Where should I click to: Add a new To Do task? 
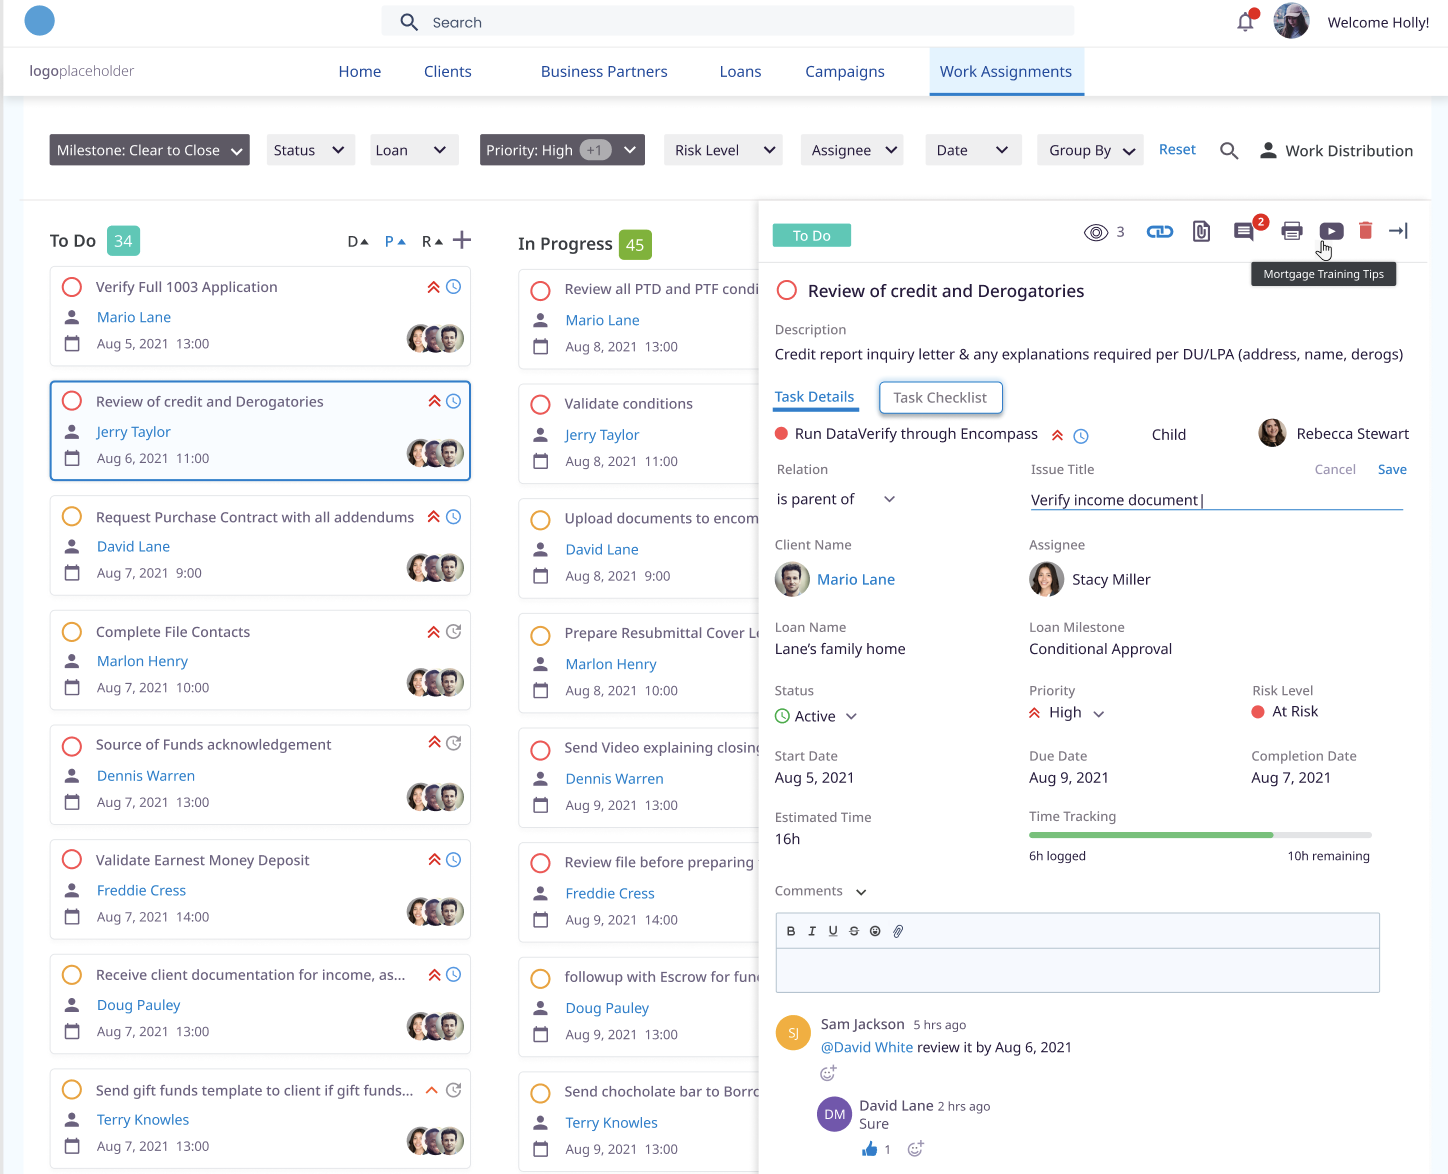[461, 240]
